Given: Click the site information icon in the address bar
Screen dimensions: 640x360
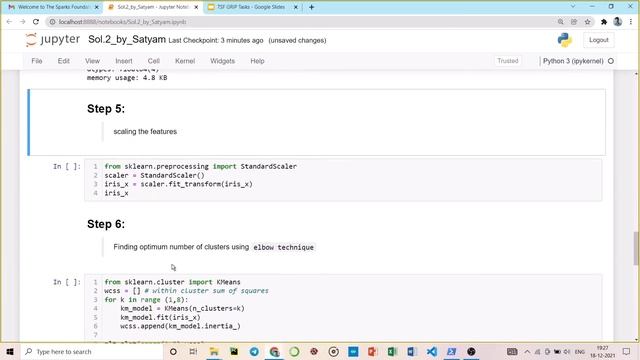Looking at the screenshot, I should [52, 22].
